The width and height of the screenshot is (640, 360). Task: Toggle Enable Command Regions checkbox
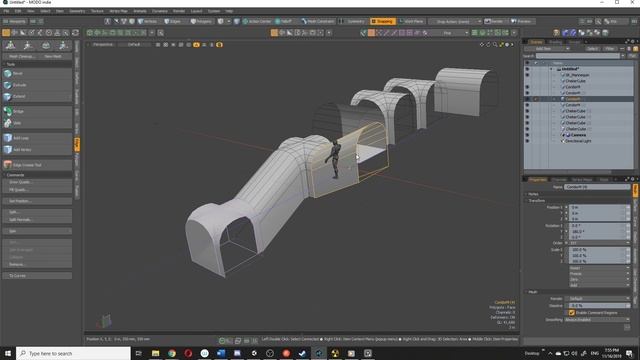pos(571,313)
